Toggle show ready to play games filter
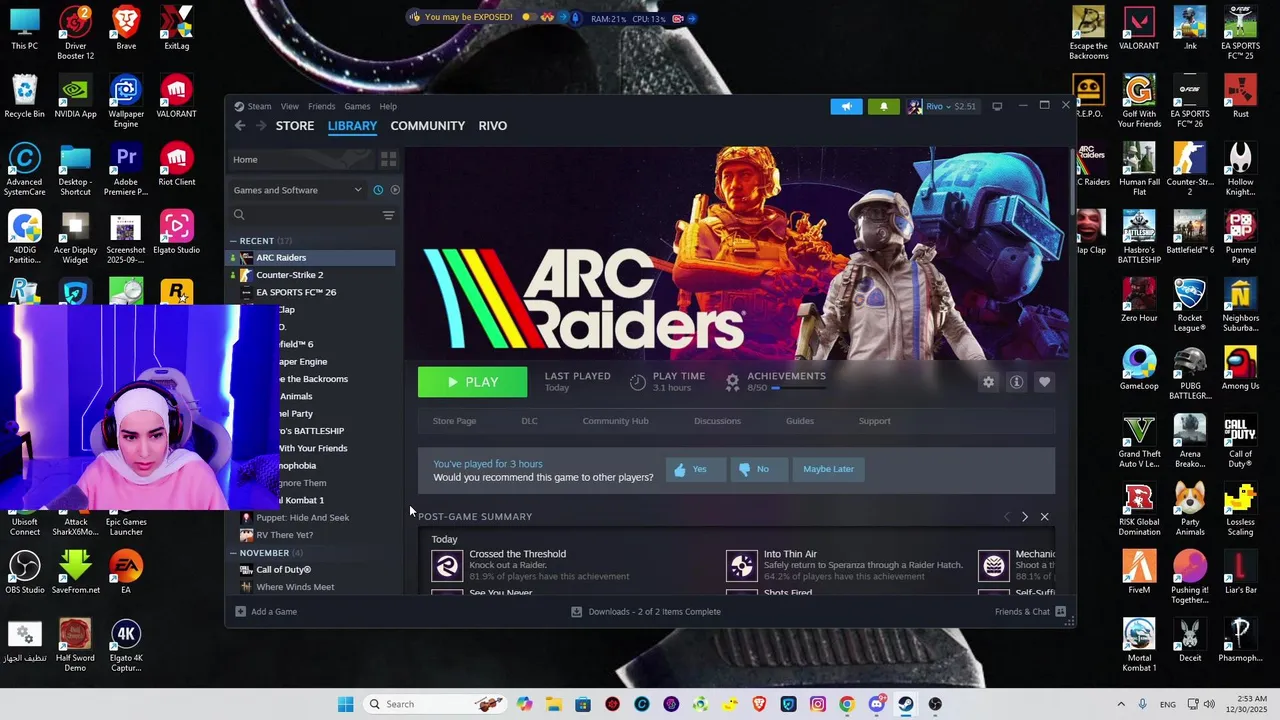This screenshot has height=720, width=1280. pos(395,190)
